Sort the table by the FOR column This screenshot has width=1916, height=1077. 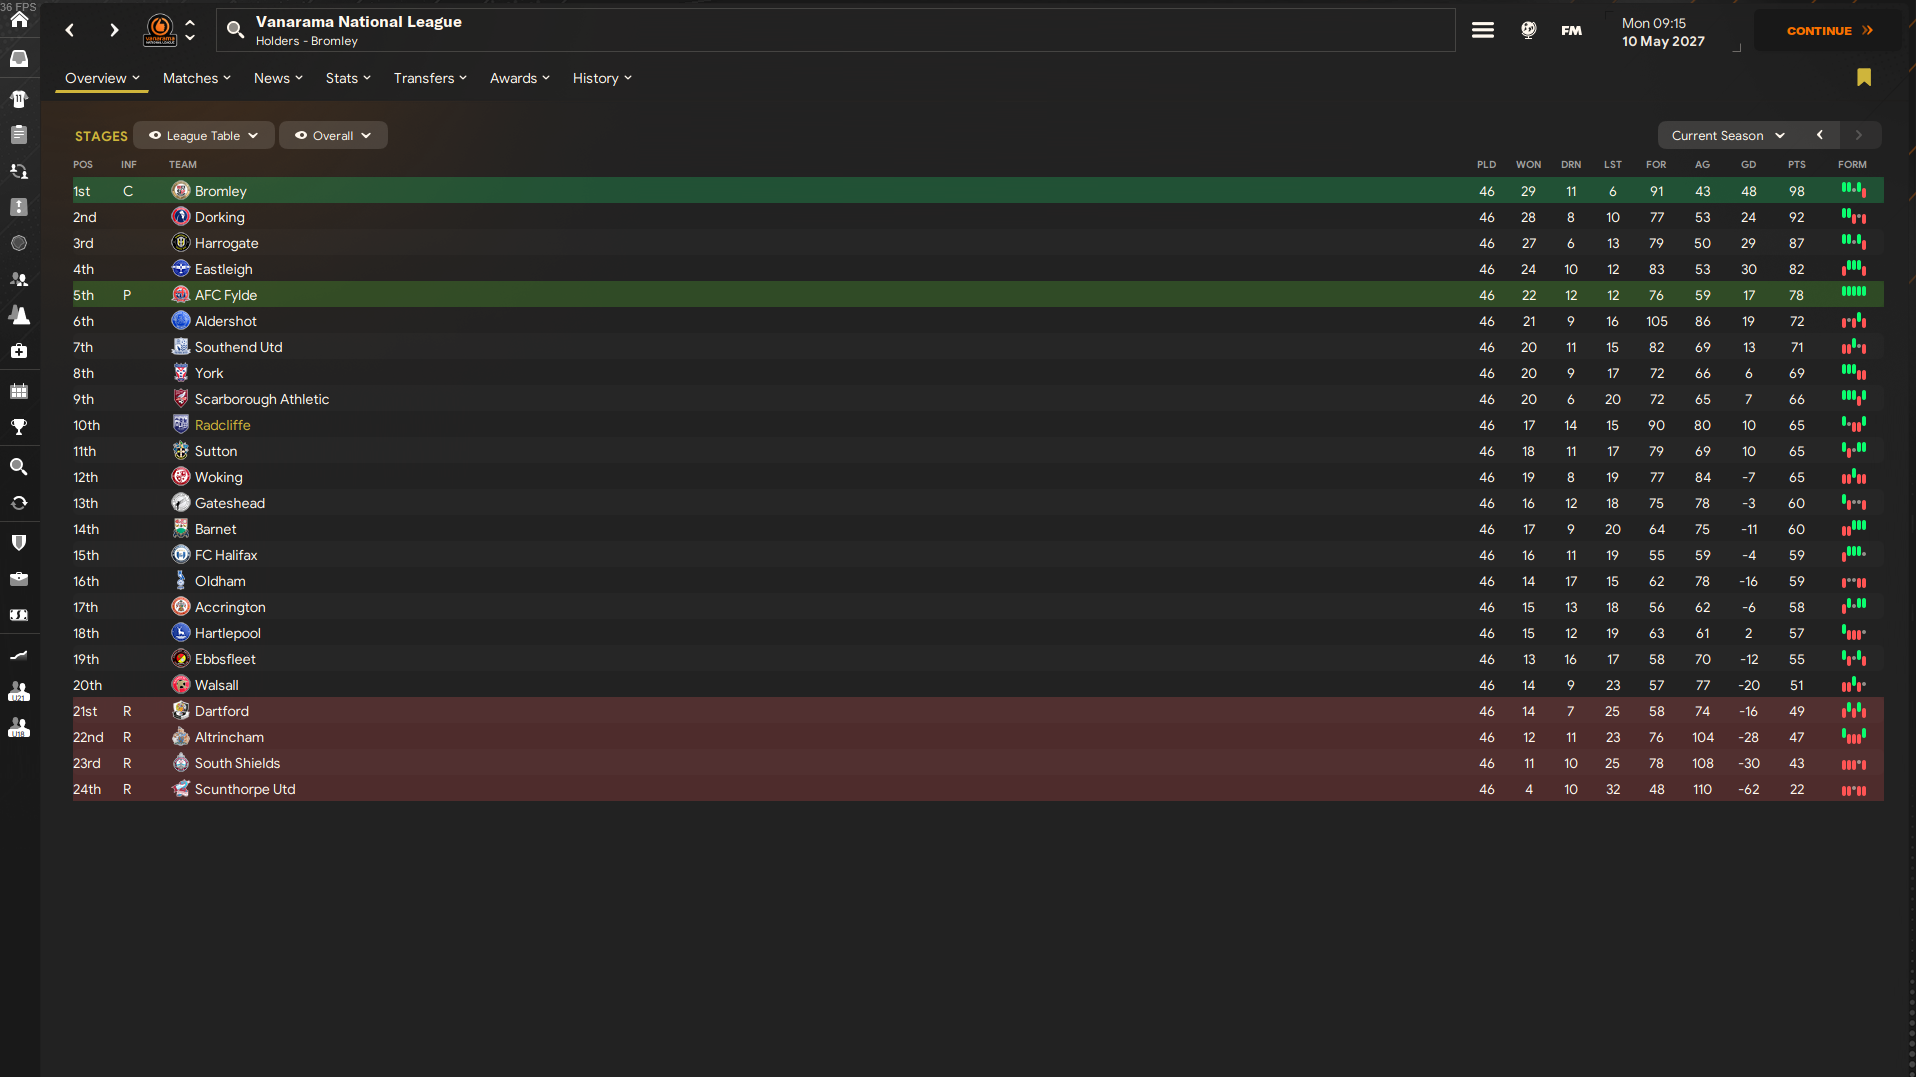1656,165
